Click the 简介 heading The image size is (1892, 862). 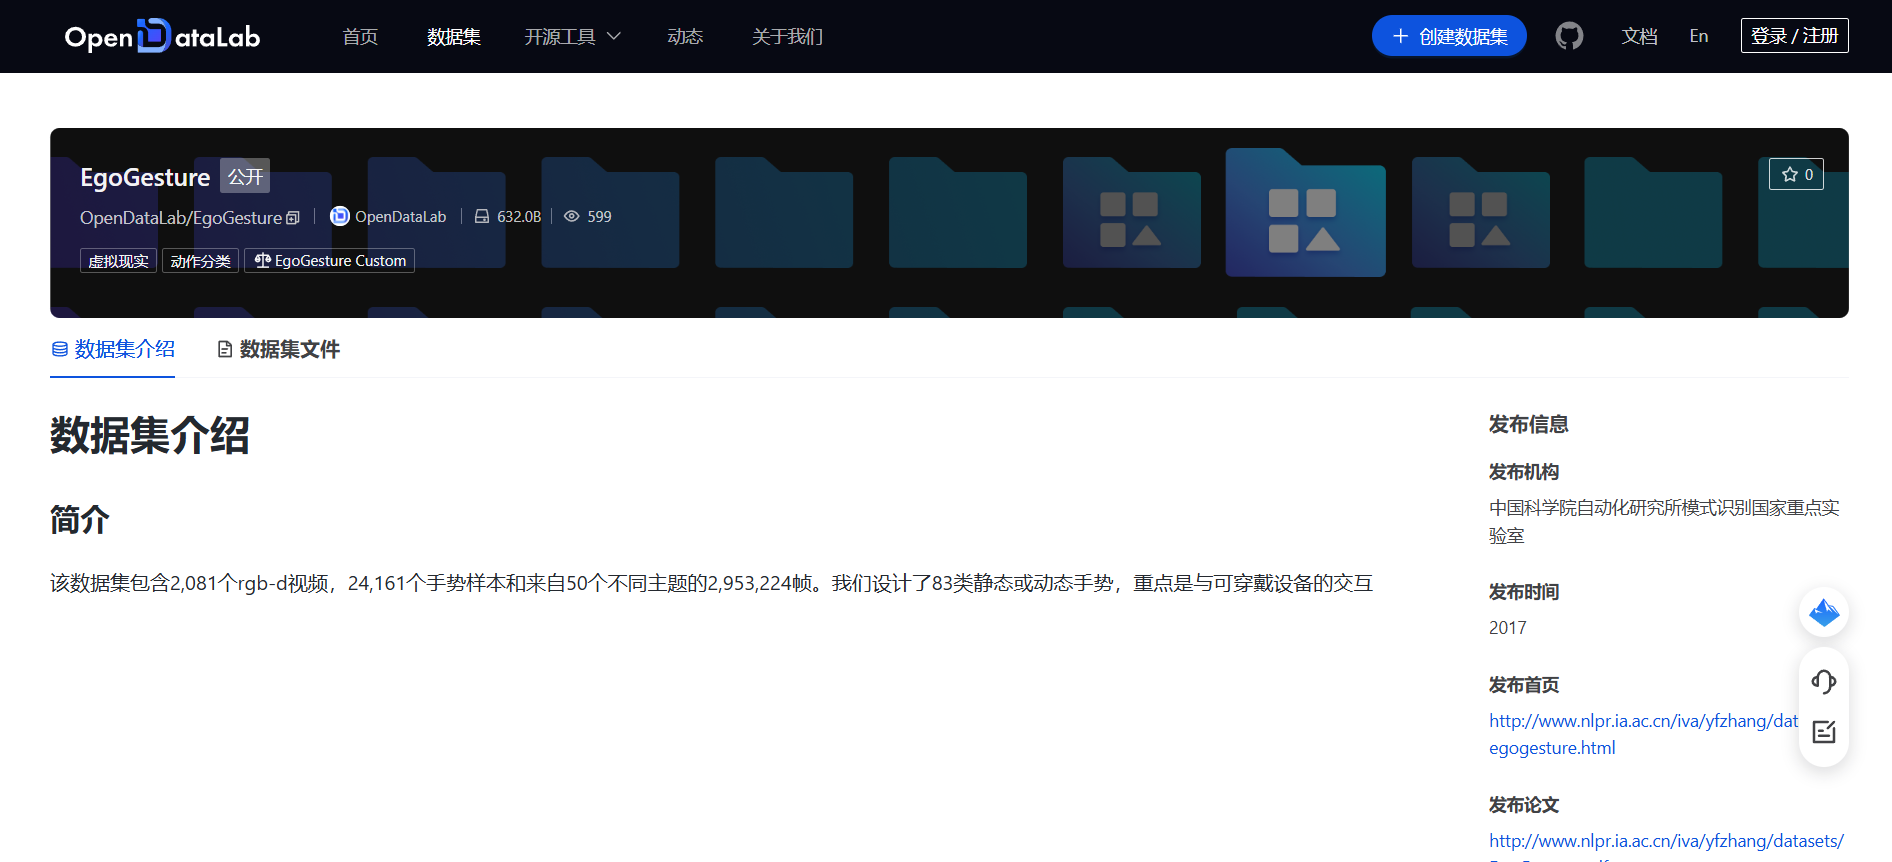[x=80, y=520]
